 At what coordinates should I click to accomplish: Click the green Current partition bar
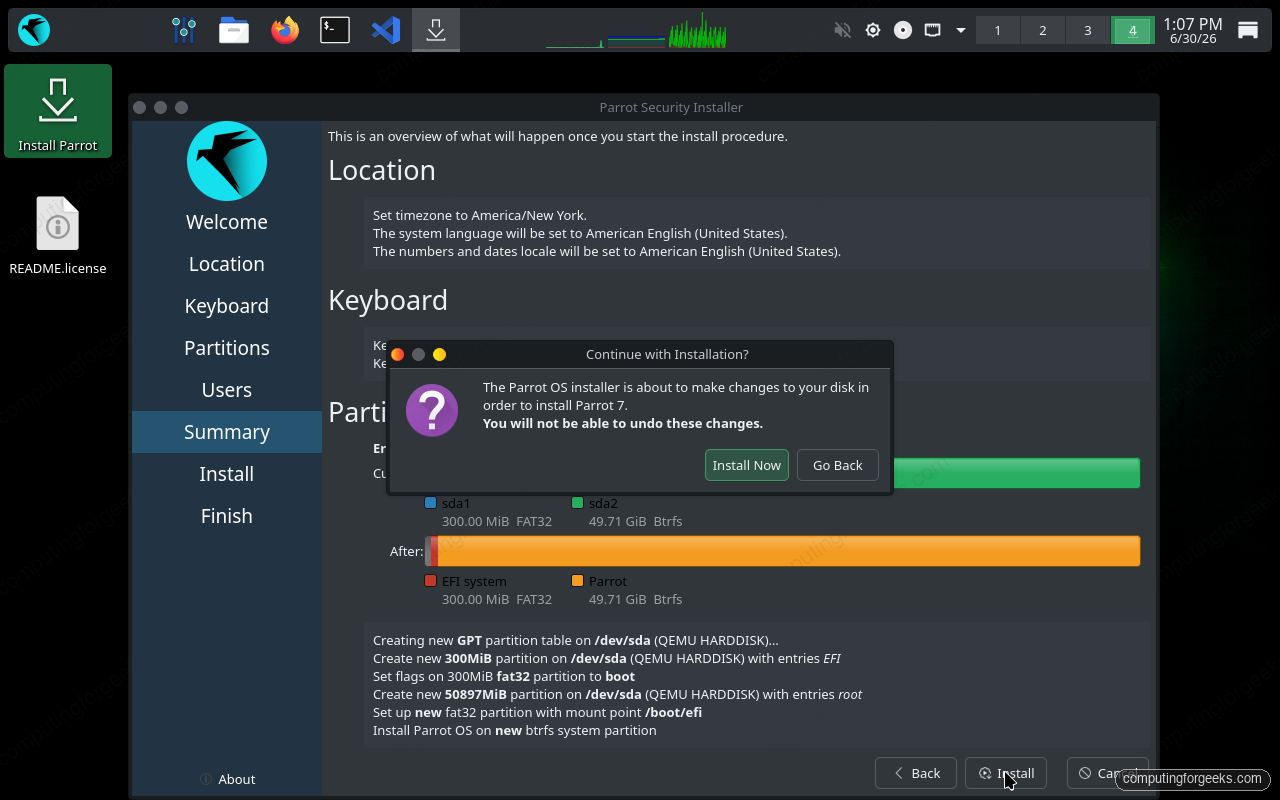point(1016,473)
